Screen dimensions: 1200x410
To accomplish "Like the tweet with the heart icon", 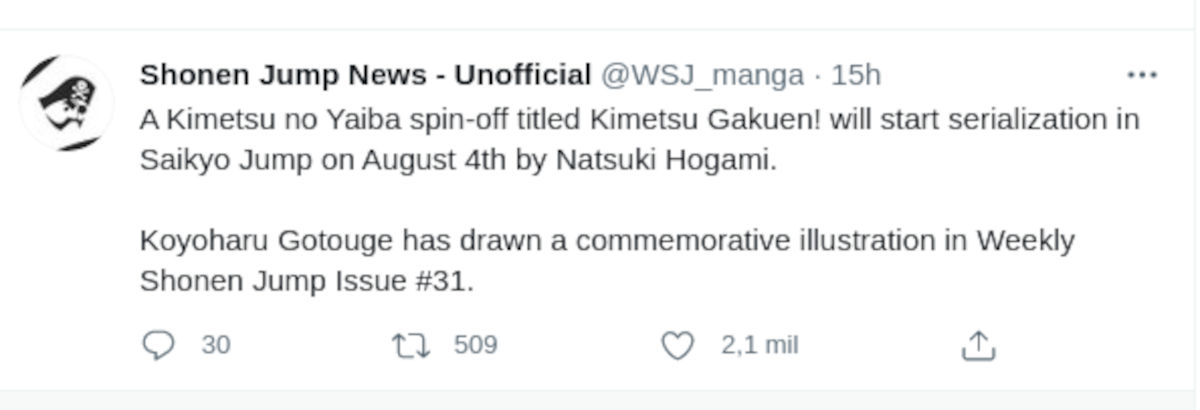I will click(678, 346).
